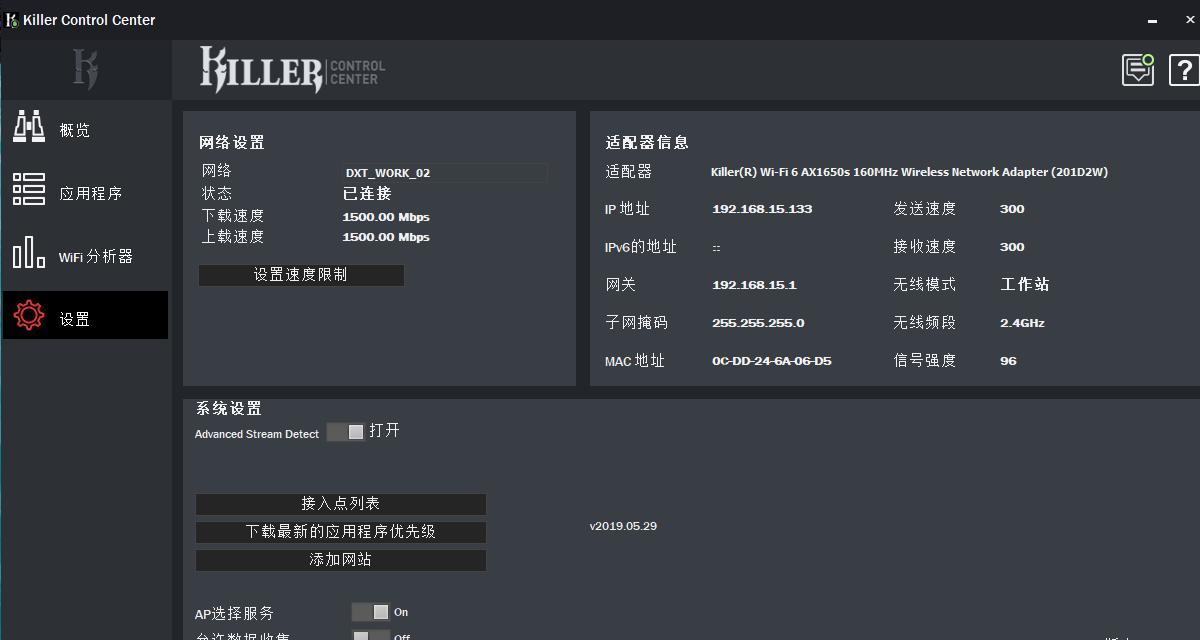Viewport: 1200px width, 640px height.
Task: Click the 工作站 wireless mode value
Action: 1025,285
